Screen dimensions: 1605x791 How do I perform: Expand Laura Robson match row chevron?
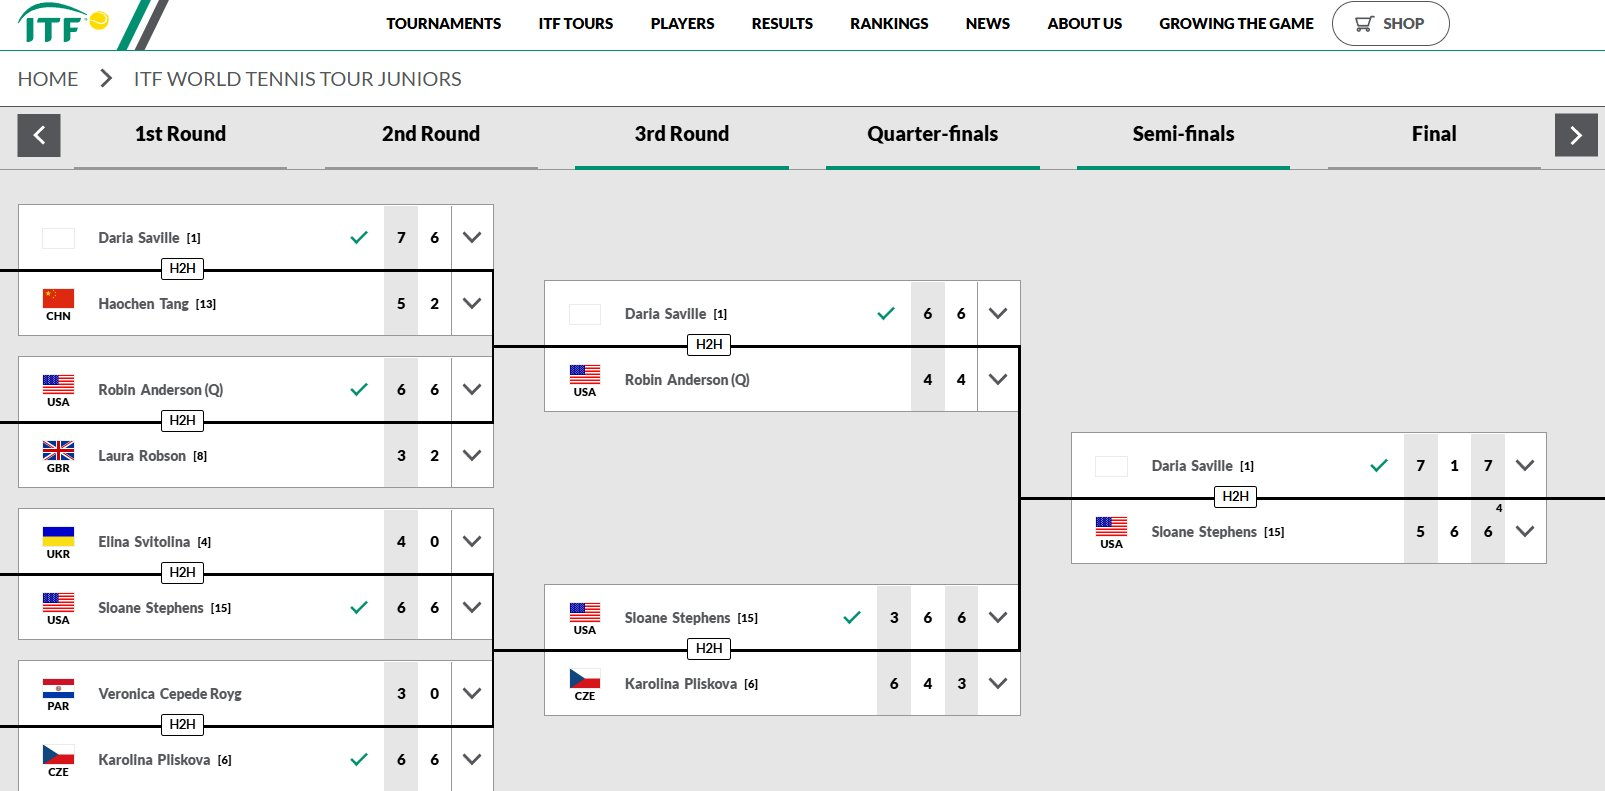(472, 455)
